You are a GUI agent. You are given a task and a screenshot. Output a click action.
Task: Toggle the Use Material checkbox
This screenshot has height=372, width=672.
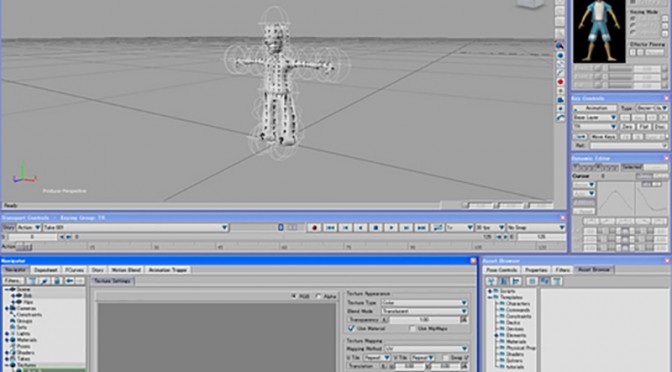pos(351,328)
